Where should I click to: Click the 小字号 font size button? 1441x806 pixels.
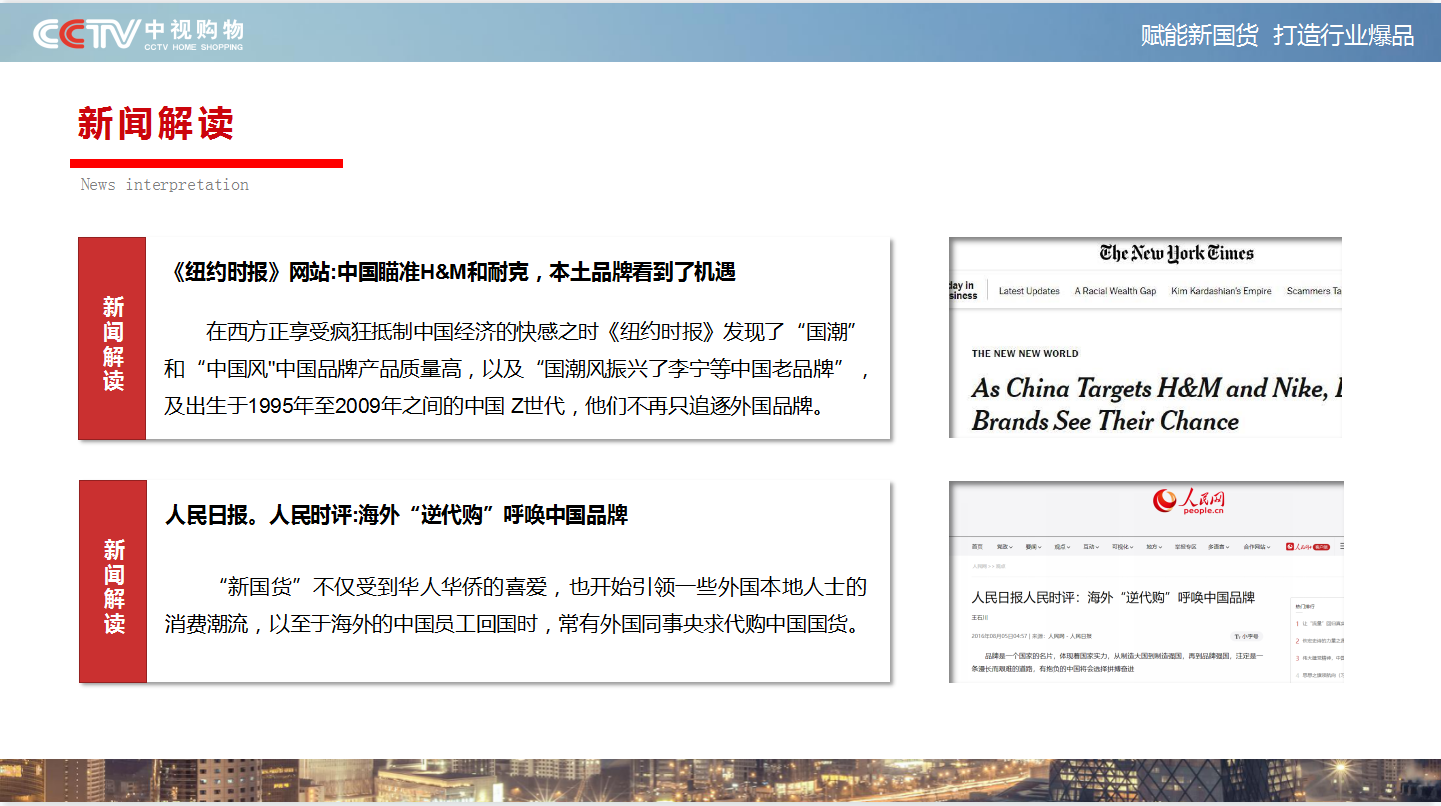click(x=1246, y=636)
